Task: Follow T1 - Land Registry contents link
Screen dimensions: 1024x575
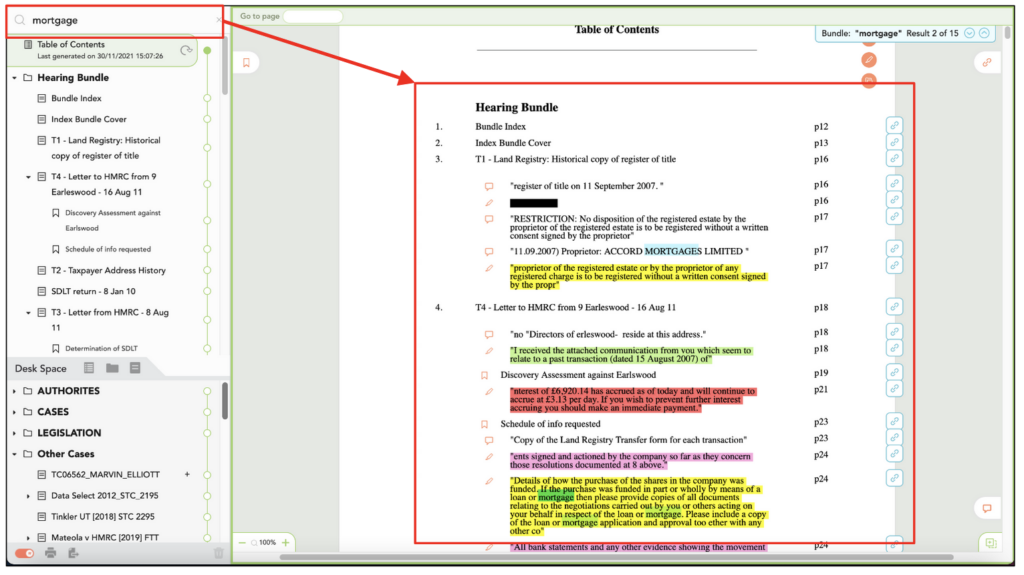Action: coord(575,159)
